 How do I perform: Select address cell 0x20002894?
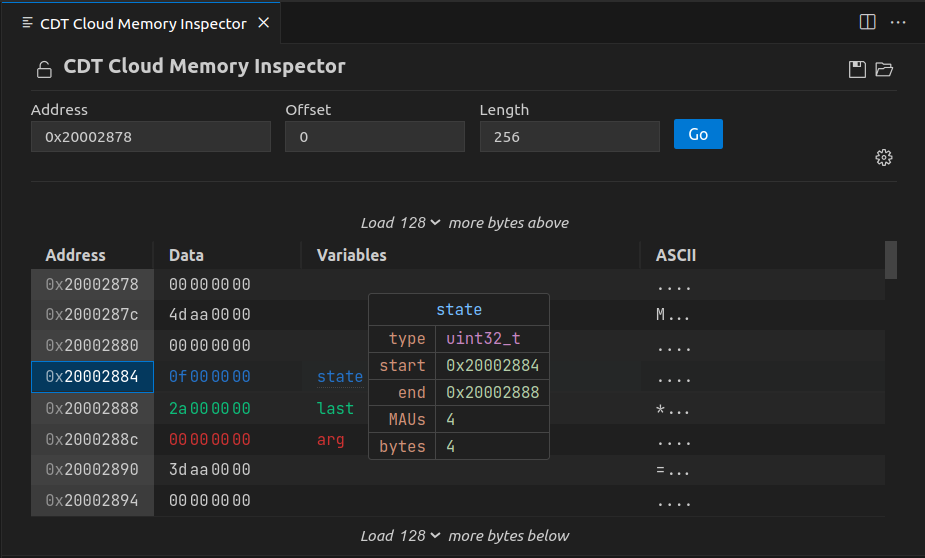92,500
